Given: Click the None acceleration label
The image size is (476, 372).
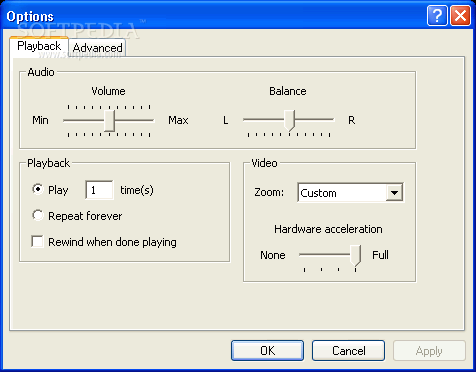Looking at the screenshot, I should (x=273, y=255).
